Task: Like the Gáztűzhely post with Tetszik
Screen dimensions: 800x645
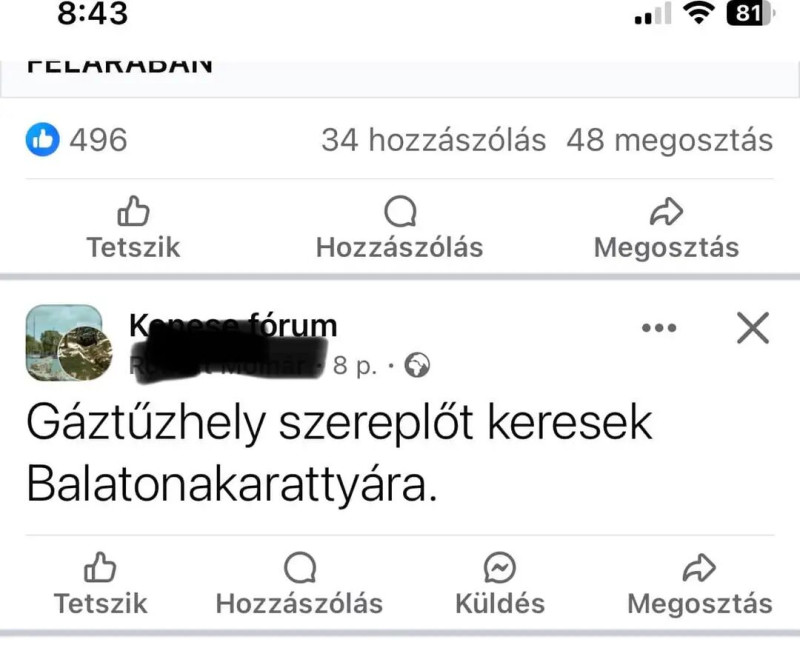Action: pyautogui.click(x=101, y=584)
